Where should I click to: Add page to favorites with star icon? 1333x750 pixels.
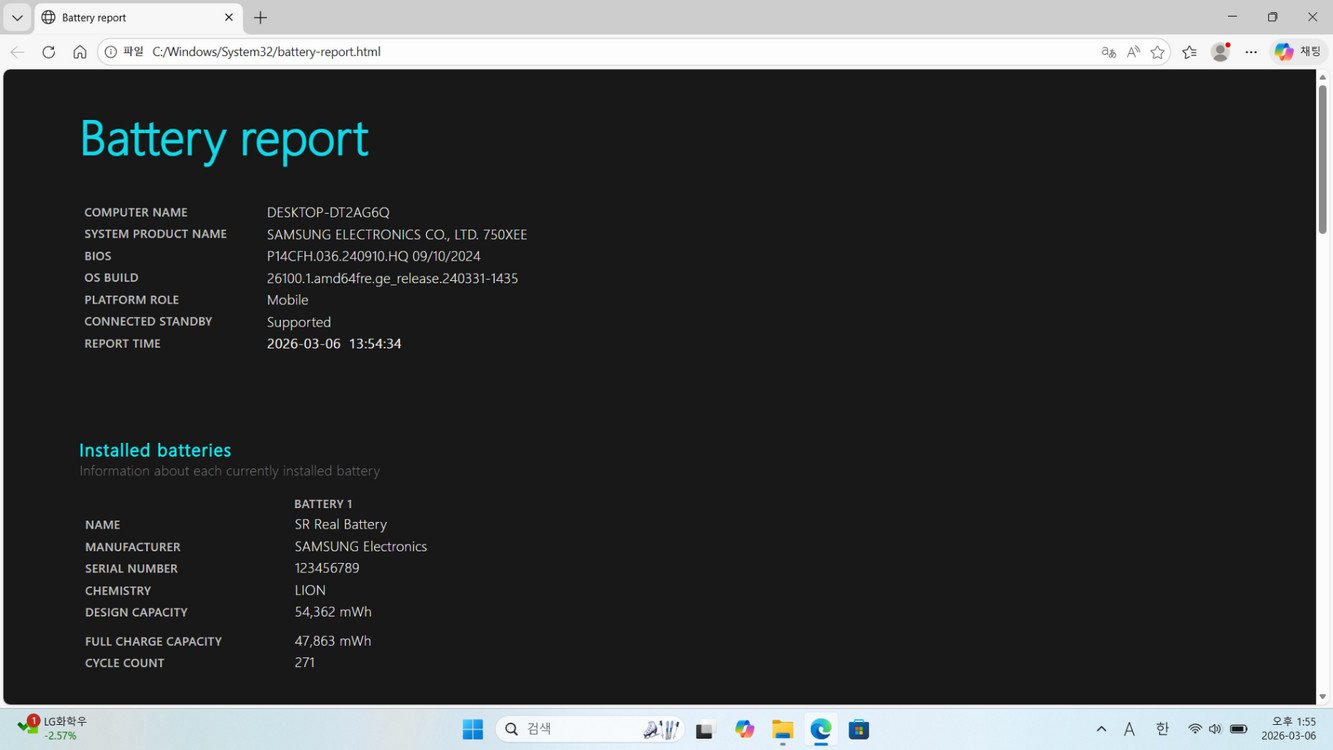coord(1158,52)
